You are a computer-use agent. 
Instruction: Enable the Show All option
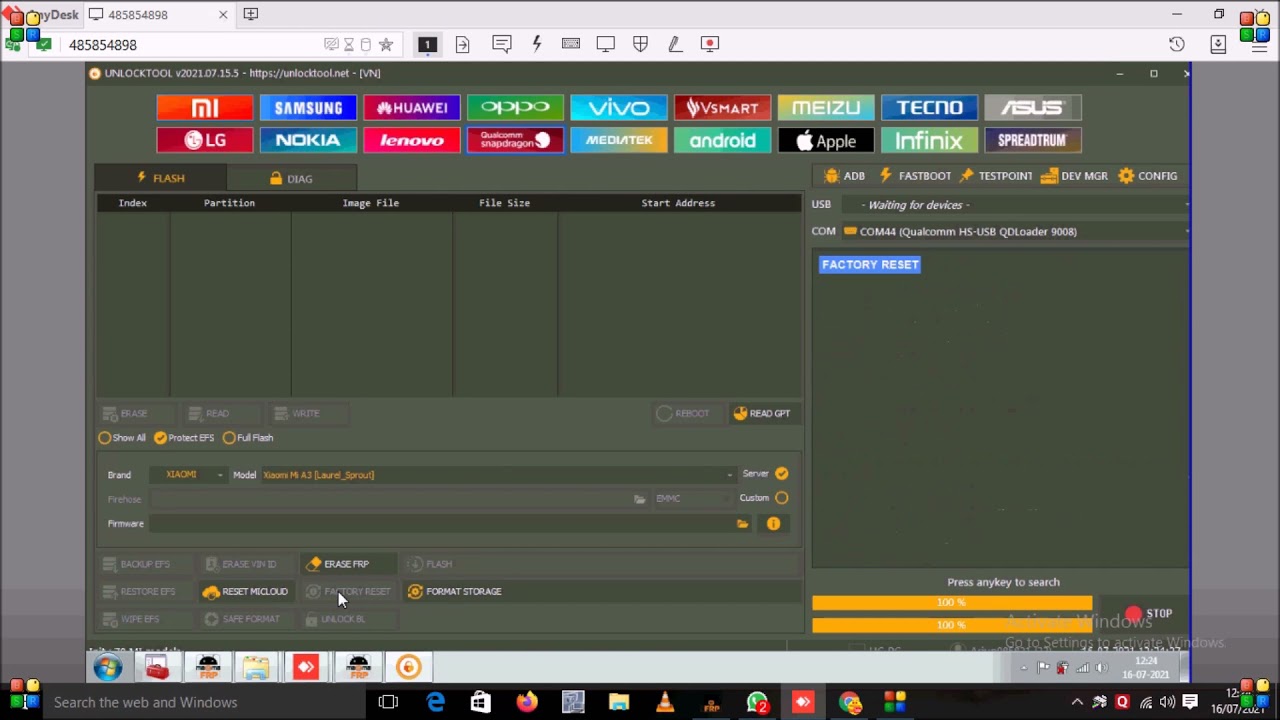[122, 438]
